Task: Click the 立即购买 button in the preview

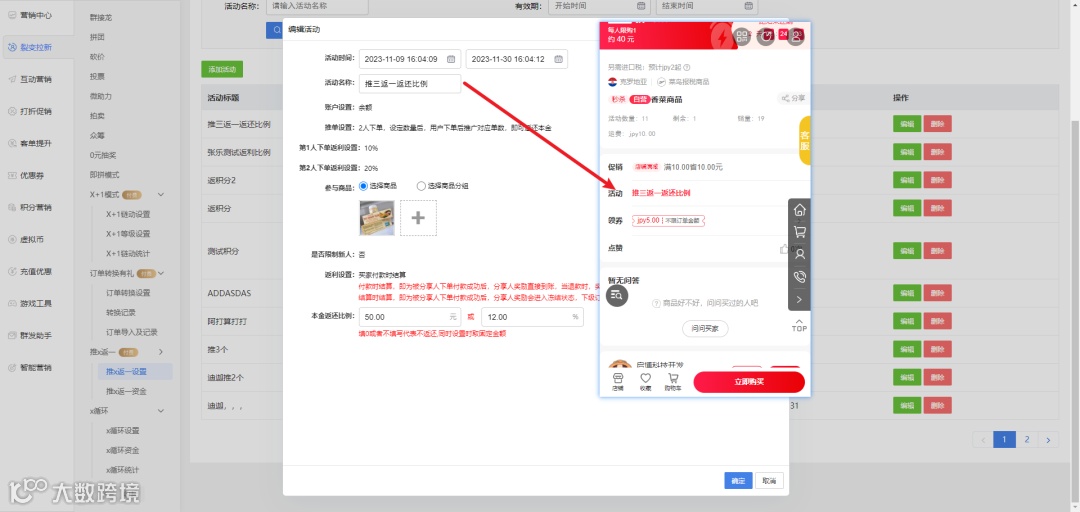Action: pos(749,382)
